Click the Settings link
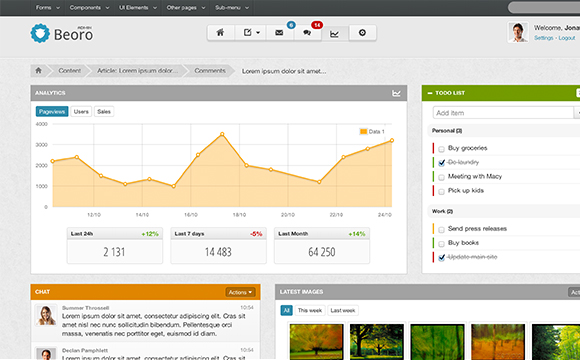The width and height of the screenshot is (580, 360). pyautogui.click(x=543, y=38)
